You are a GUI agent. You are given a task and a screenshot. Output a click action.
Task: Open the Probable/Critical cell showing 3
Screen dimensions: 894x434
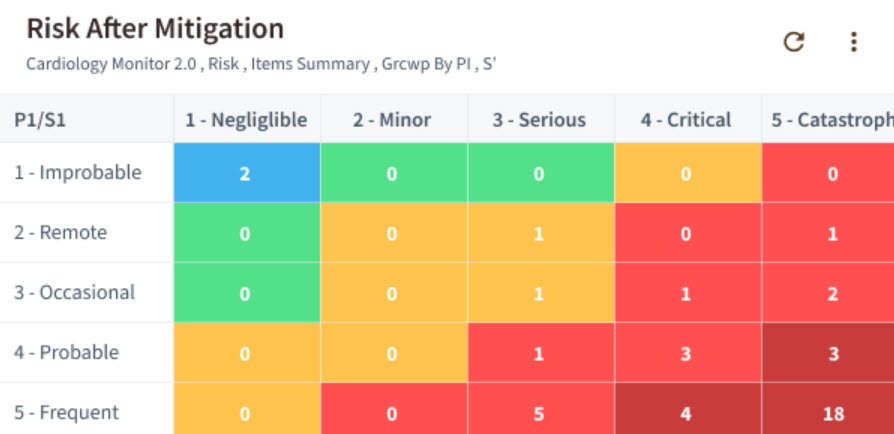pos(687,352)
